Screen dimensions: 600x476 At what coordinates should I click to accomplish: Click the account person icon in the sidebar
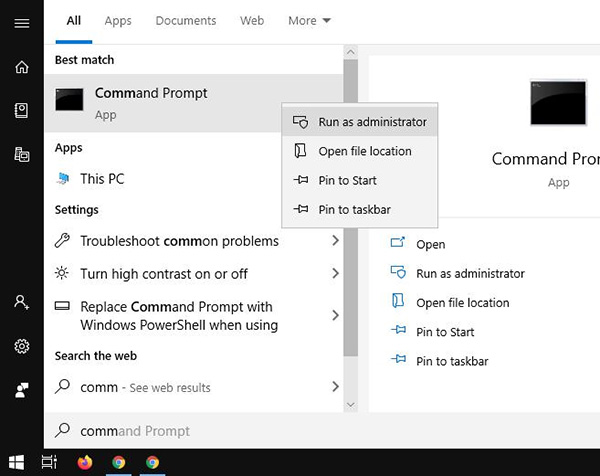coord(21,302)
